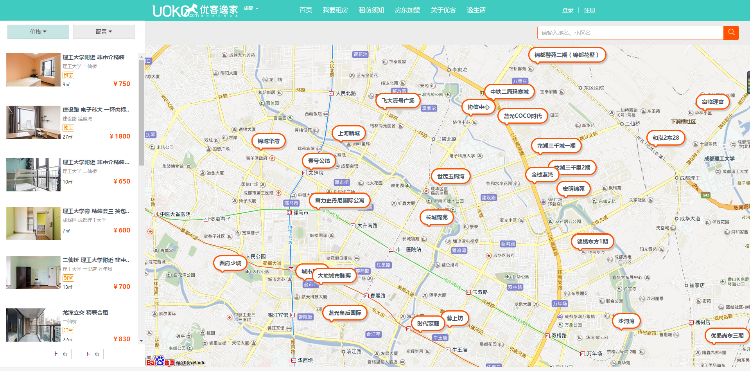This screenshot has width=750, height=371.
Task: Open the 房东加盟 menu item
Action: click(408, 10)
